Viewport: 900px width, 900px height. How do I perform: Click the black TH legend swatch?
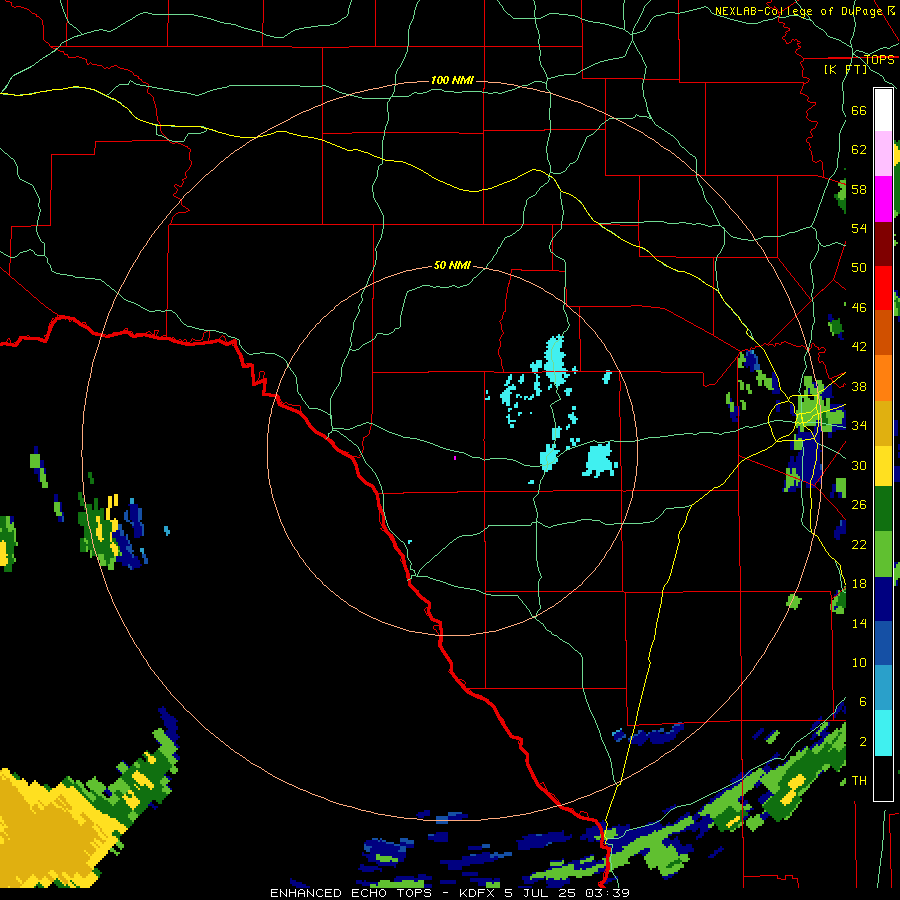tap(883, 778)
